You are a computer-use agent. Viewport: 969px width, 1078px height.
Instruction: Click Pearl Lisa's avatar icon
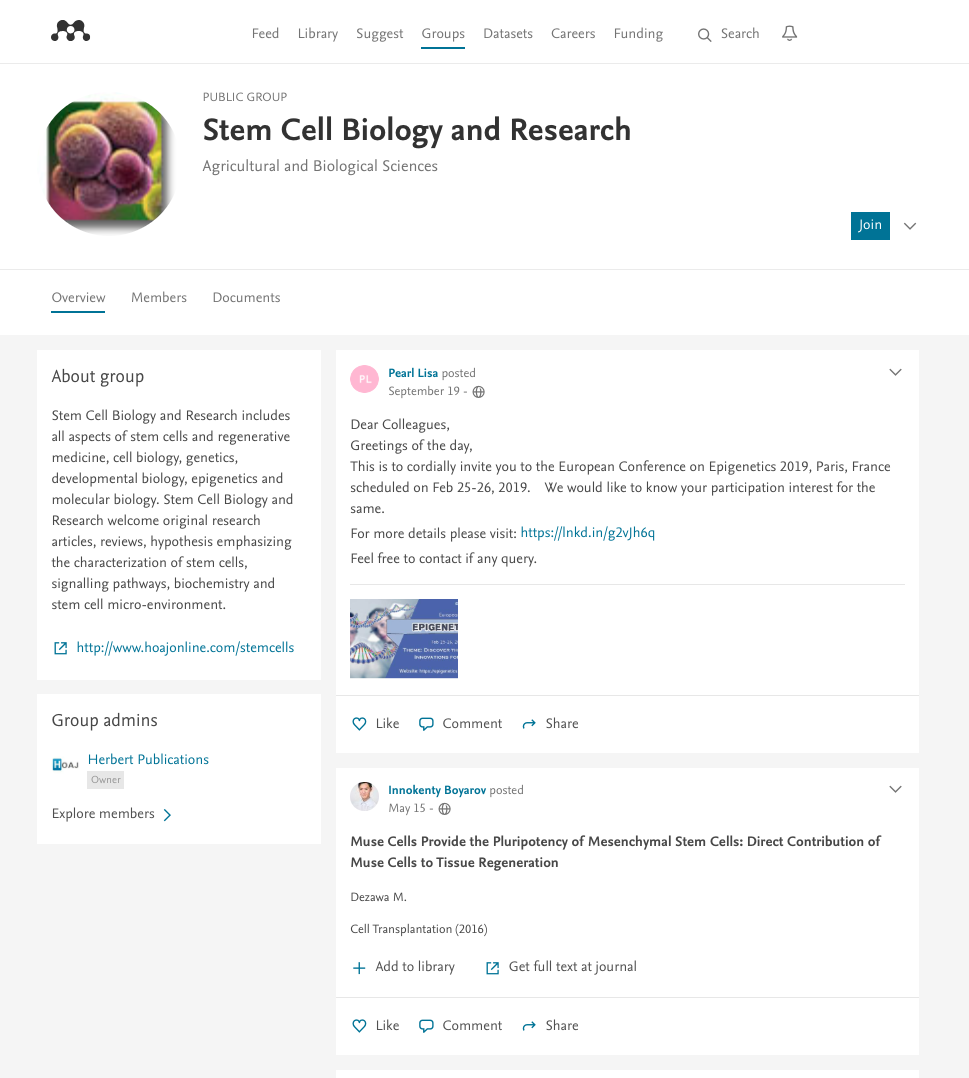click(365, 380)
